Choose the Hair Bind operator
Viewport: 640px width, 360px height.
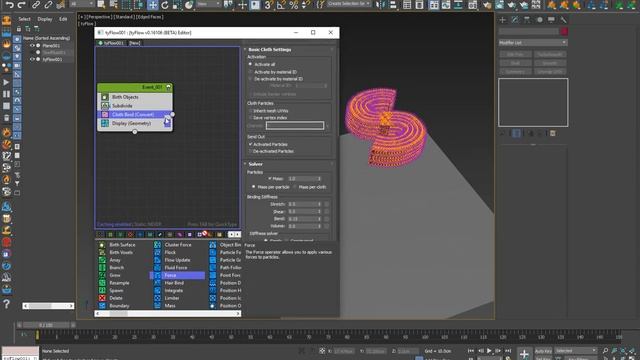(x=174, y=283)
